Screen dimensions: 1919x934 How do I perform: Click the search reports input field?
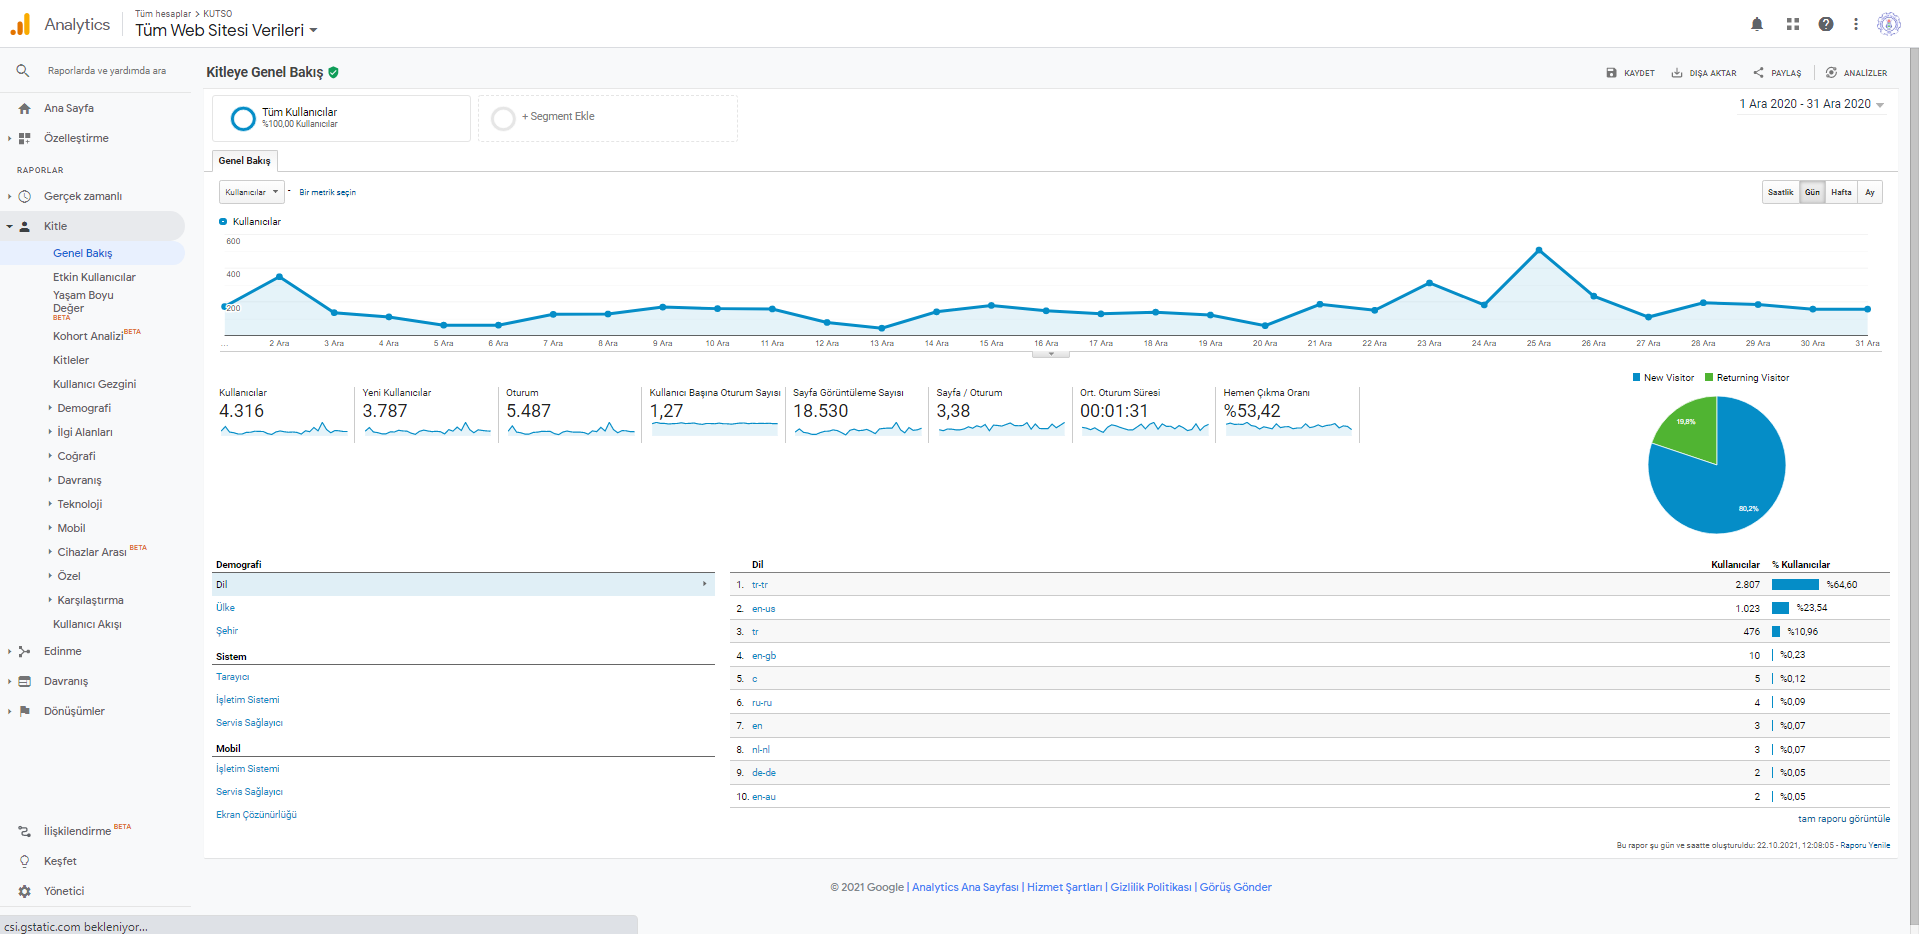point(107,71)
